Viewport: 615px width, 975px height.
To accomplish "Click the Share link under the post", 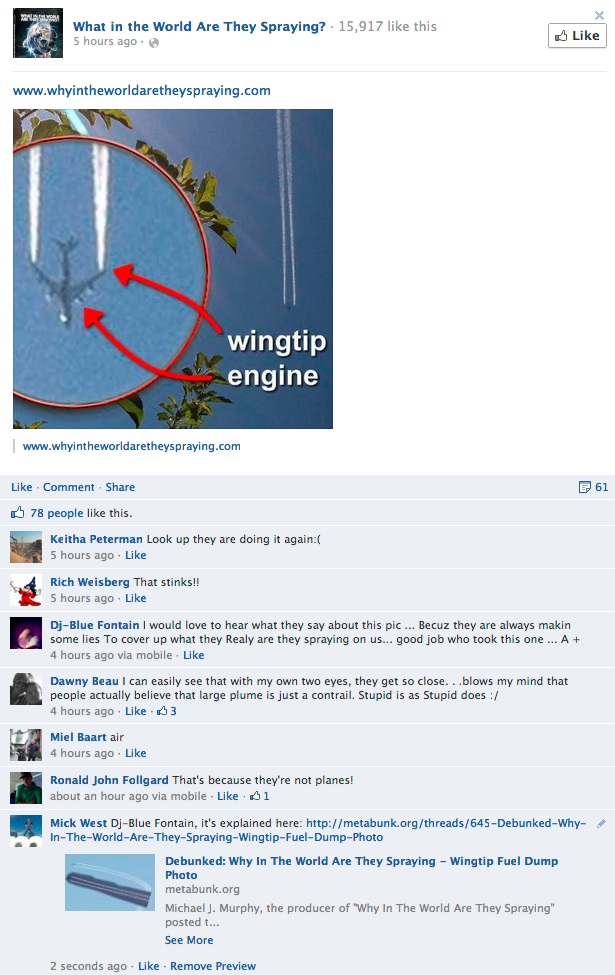I will pyautogui.click(x=120, y=487).
